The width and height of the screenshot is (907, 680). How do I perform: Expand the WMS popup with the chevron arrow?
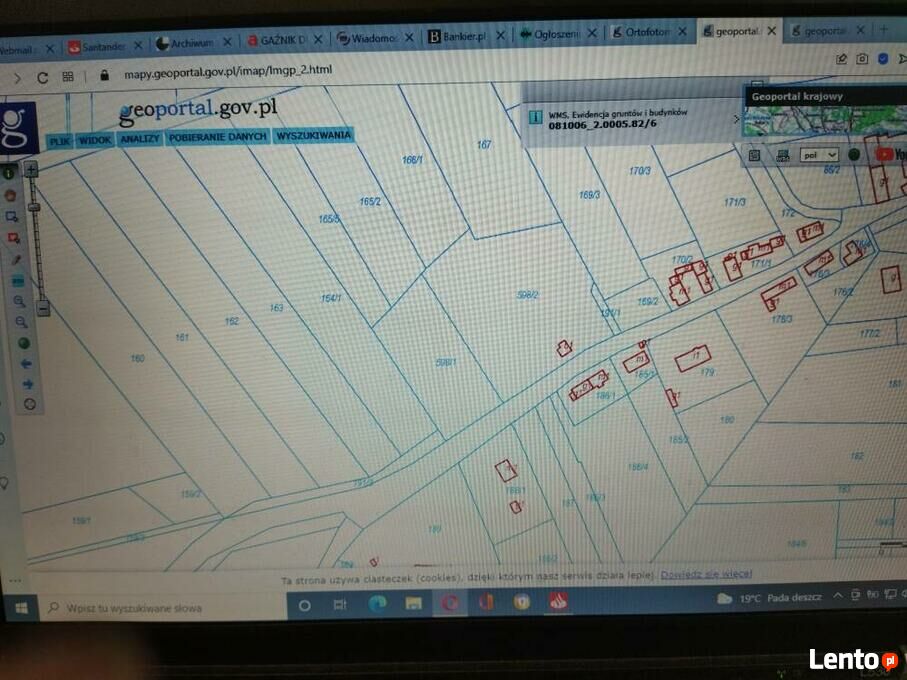click(x=736, y=119)
